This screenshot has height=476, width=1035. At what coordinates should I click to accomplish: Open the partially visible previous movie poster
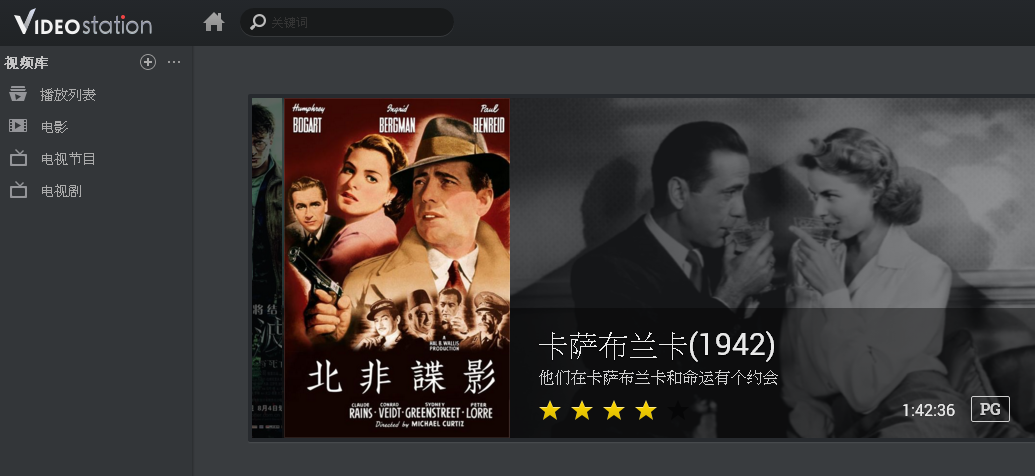[267, 267]
